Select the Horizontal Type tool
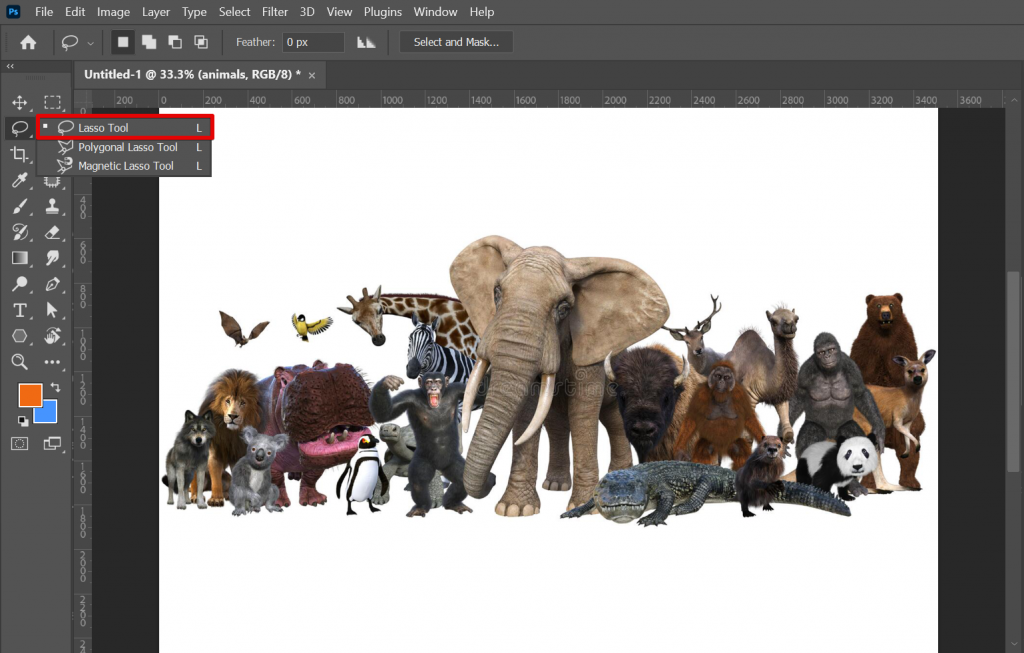The image size is (1024, 653). click(x=20, y=310)
